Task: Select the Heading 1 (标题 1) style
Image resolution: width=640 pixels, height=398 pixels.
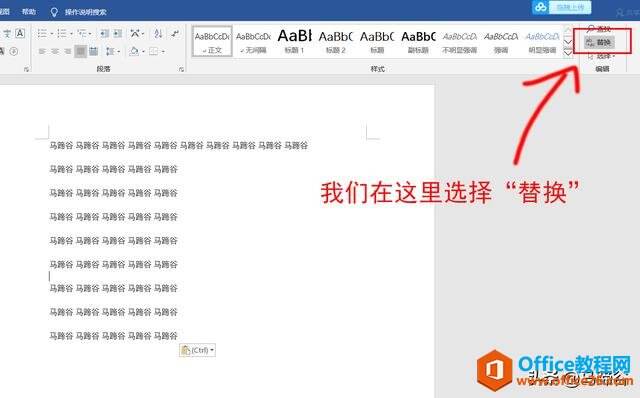Action: (x=294, y=41)
